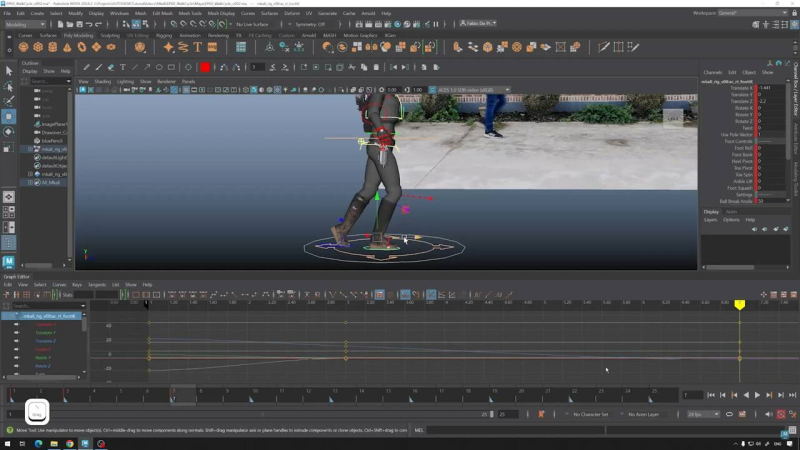
Task: Click the Graph Editor Insert Keys tool
Action: click(x=16, y=295)
